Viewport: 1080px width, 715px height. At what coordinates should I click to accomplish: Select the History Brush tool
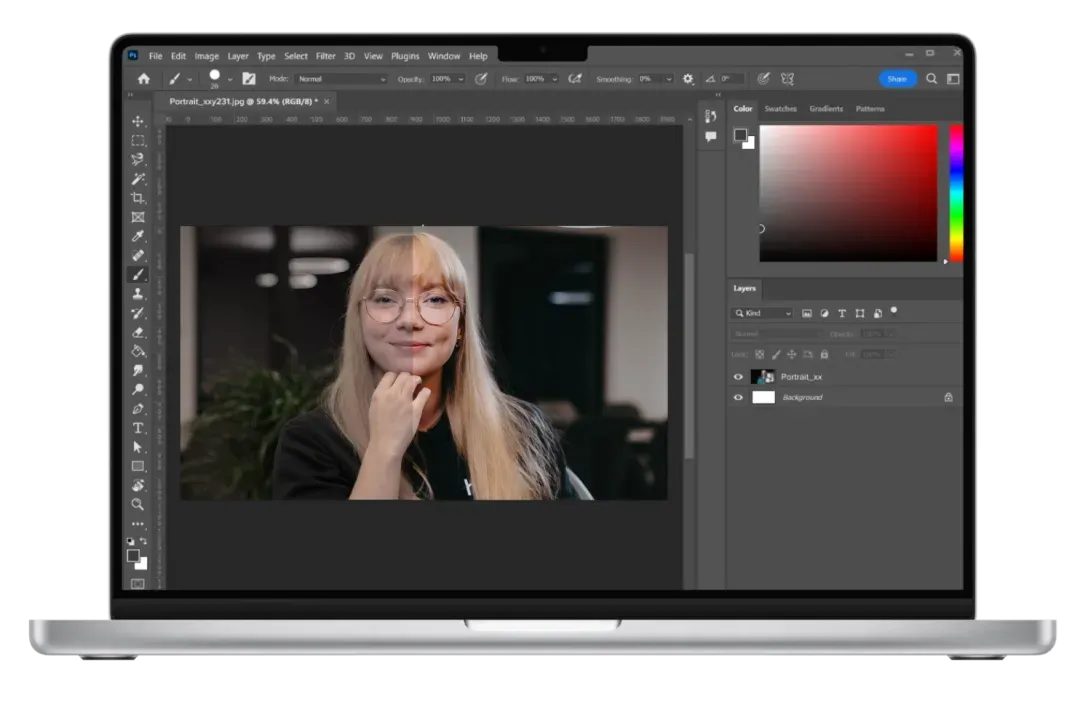(138, 313)
